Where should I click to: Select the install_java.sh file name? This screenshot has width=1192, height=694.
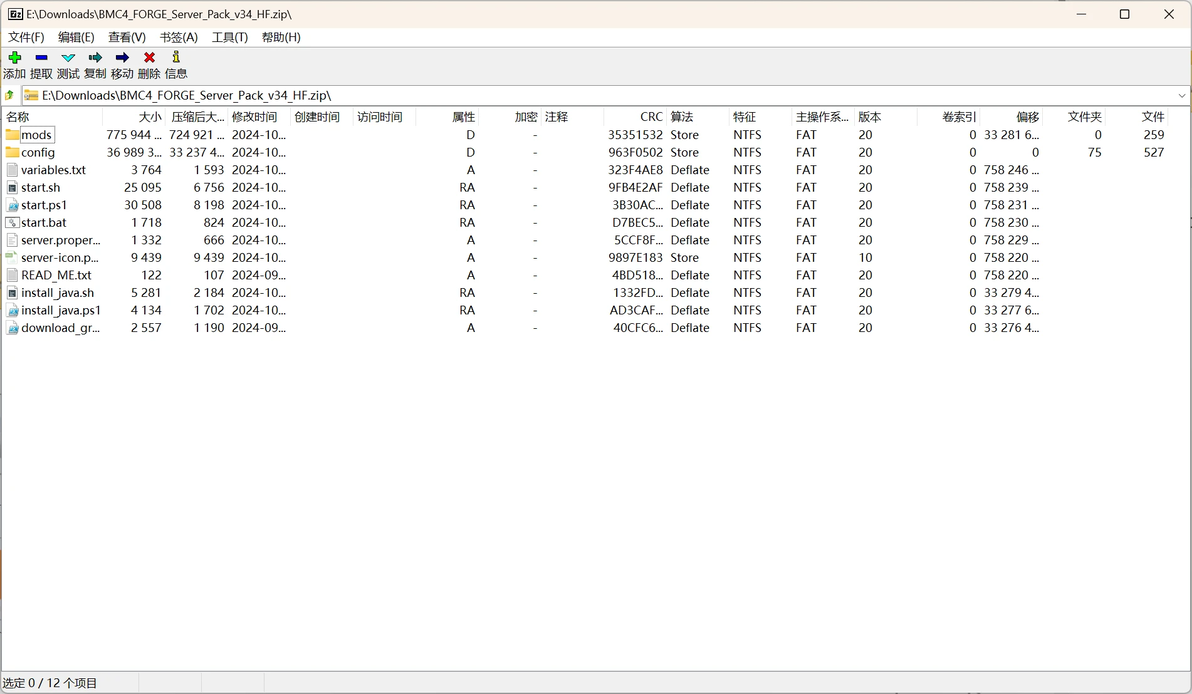(58, 293)
